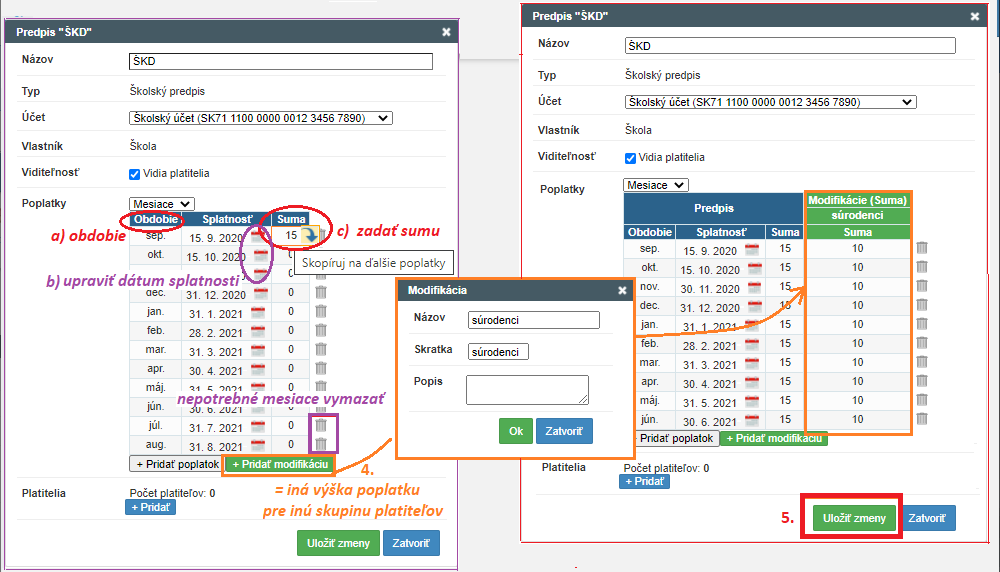This screenshot has width=1000, height=572.
Task: Click 31. 3. 2021 date in left window
Action: point(216,352)
